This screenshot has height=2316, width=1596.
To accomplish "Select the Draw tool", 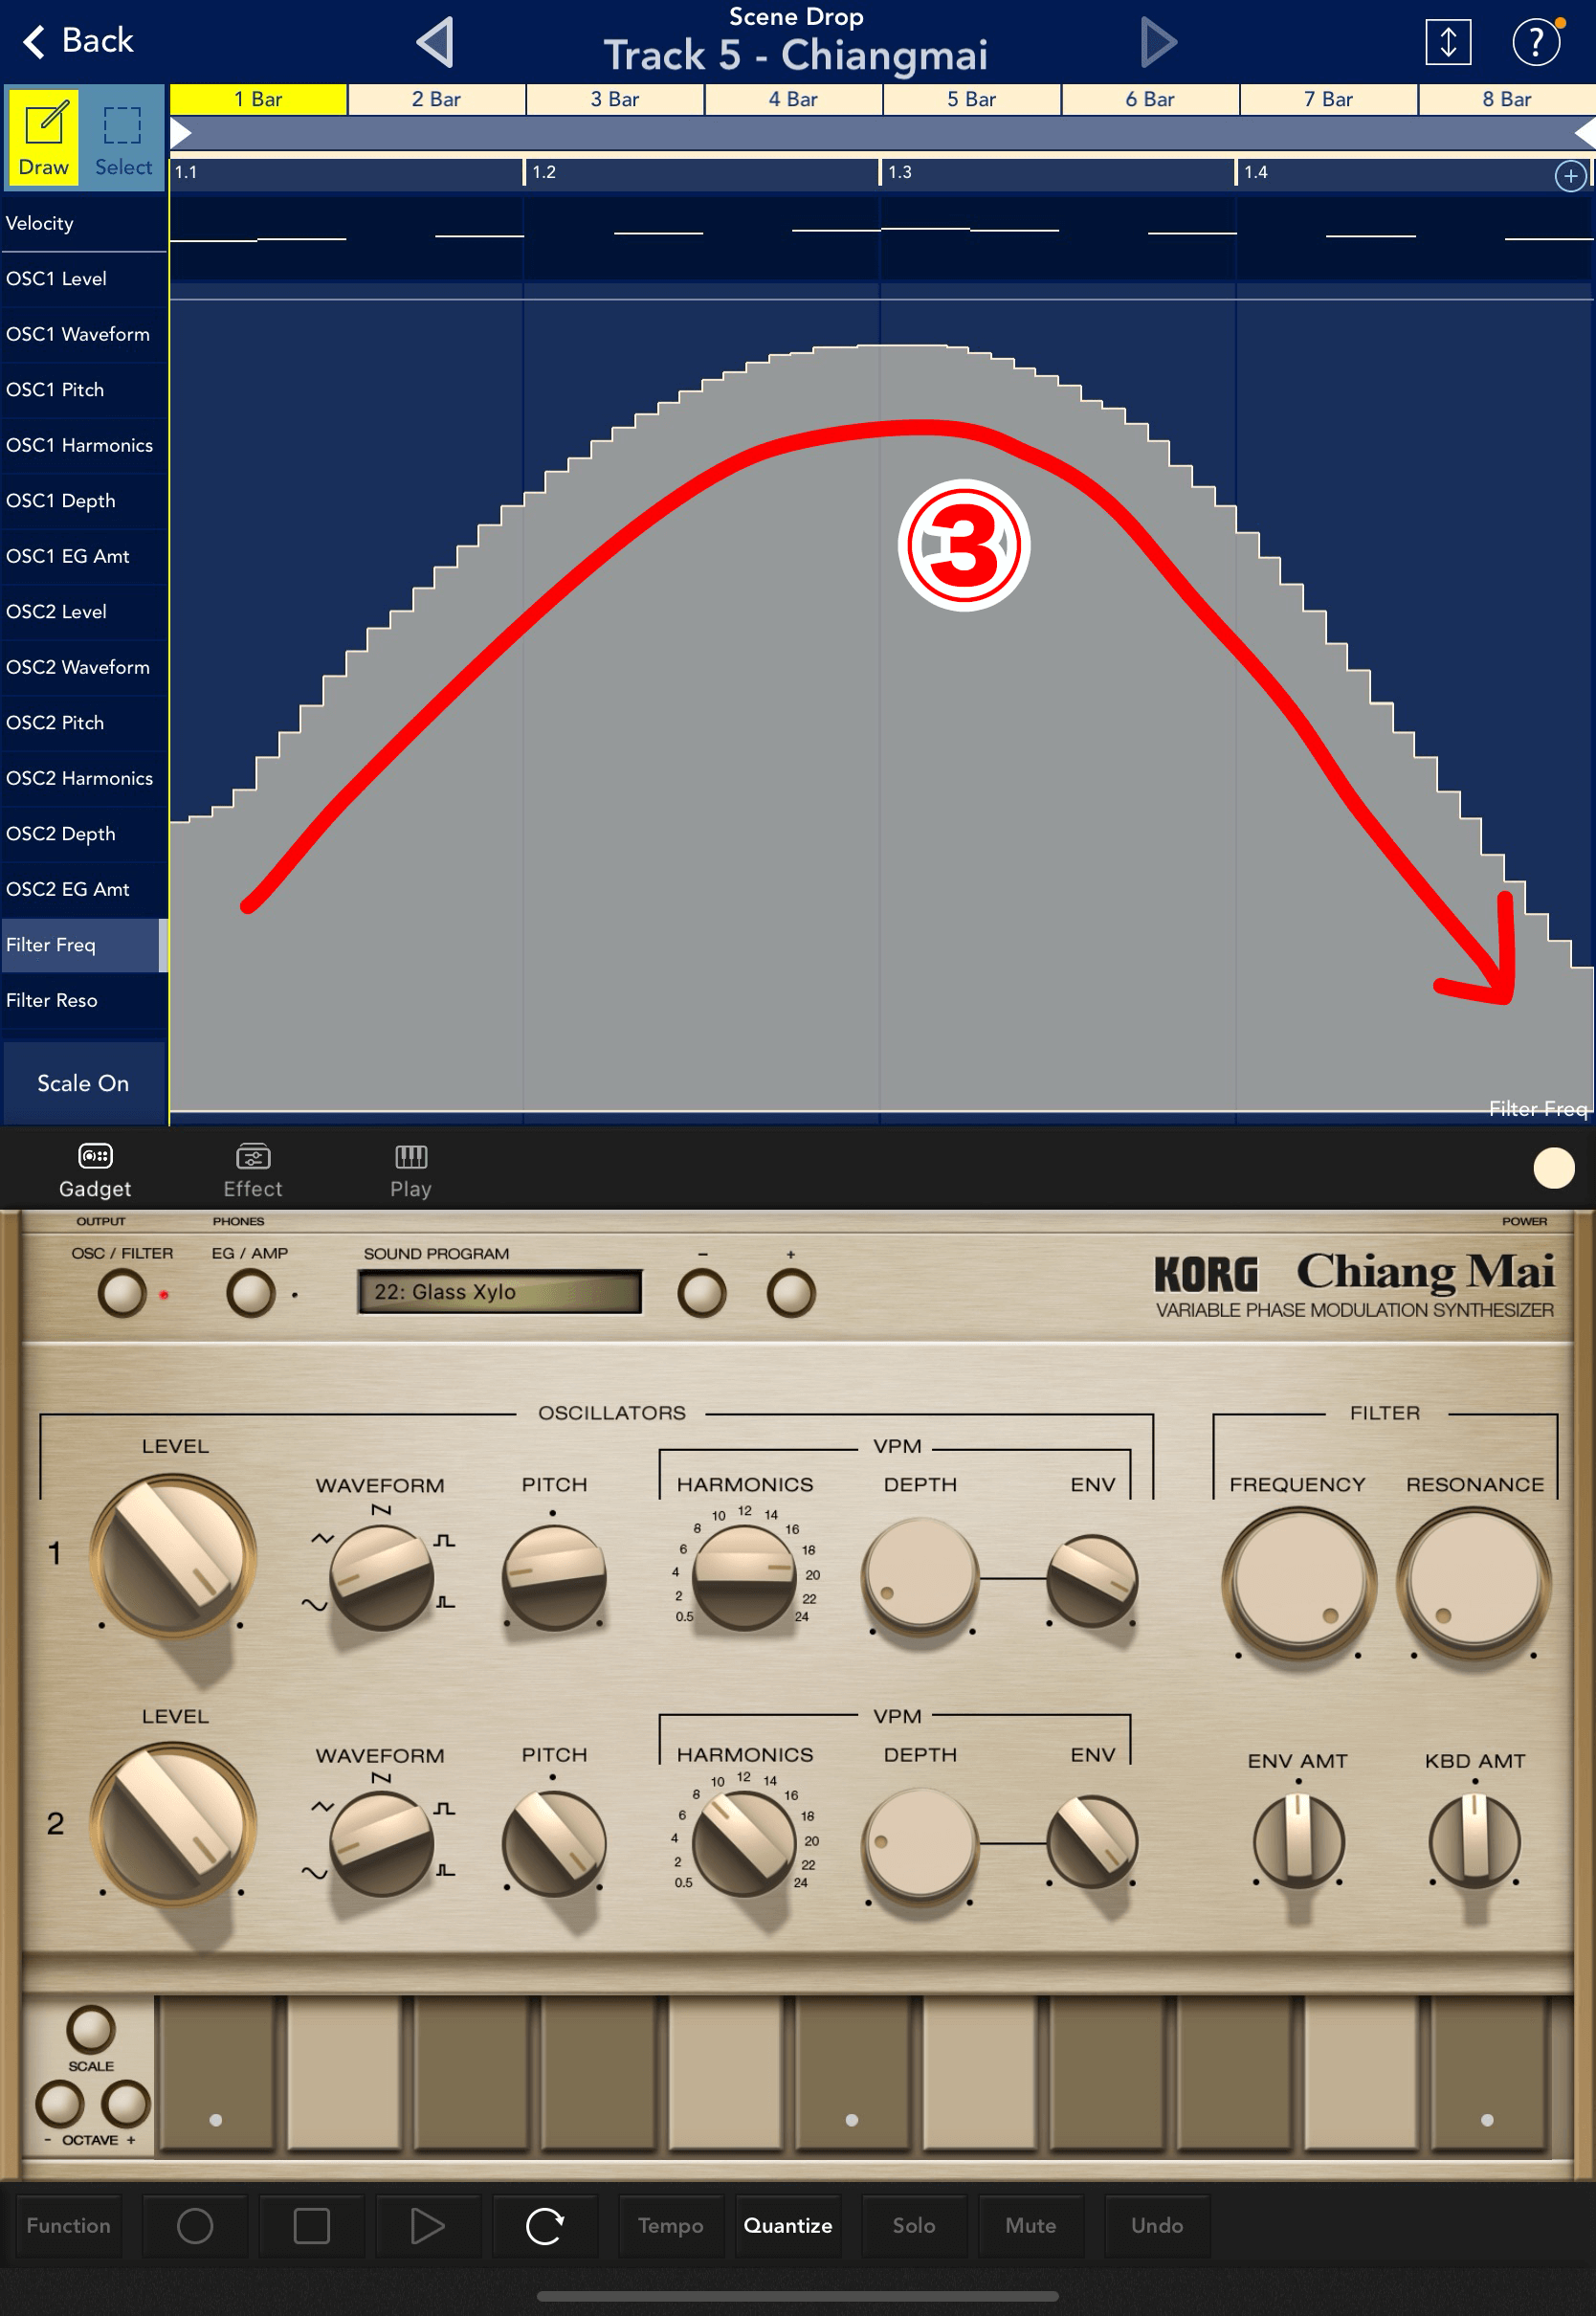I will click(44, 136).
